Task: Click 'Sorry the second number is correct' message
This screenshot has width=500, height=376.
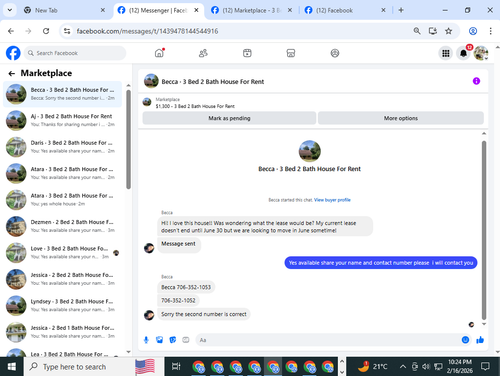Action: pyautogui.click(x=204, y=314)
